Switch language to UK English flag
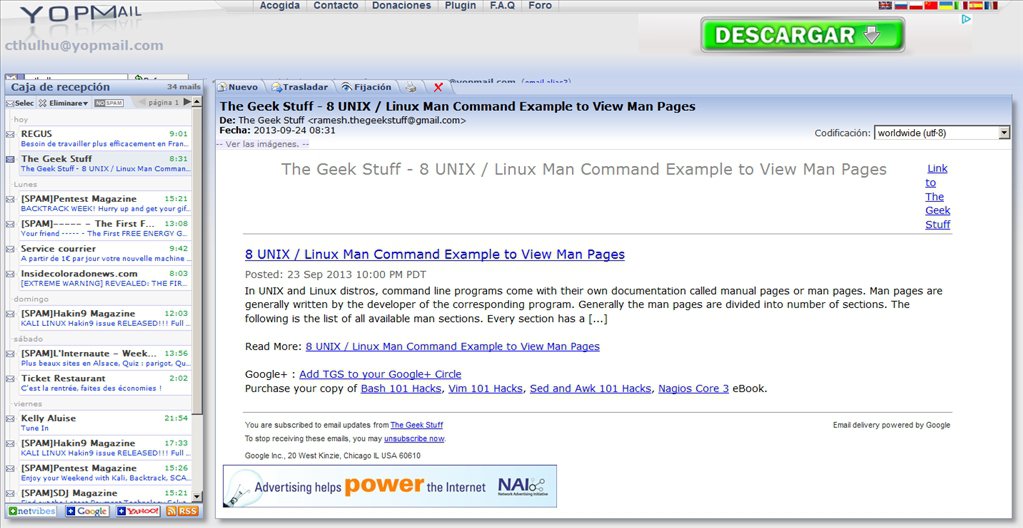Image resolution: width=1023 pixels, height=528 pixels. [x=885, y=5]
